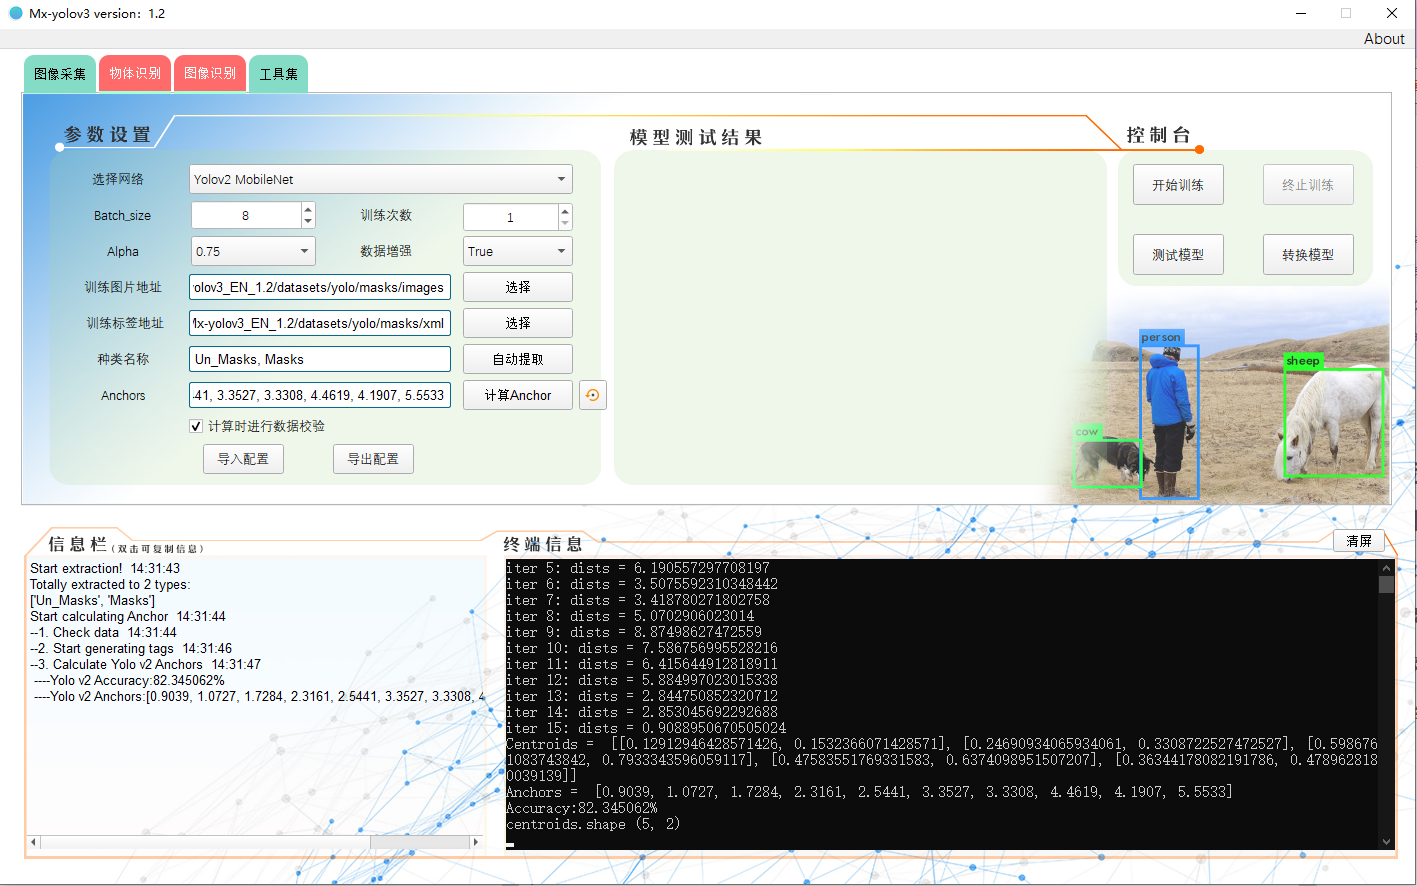Click the info panel scroll left arrow
Image resolution: width=1417 pixels, height=886 pixels.
tap(34, 842)
